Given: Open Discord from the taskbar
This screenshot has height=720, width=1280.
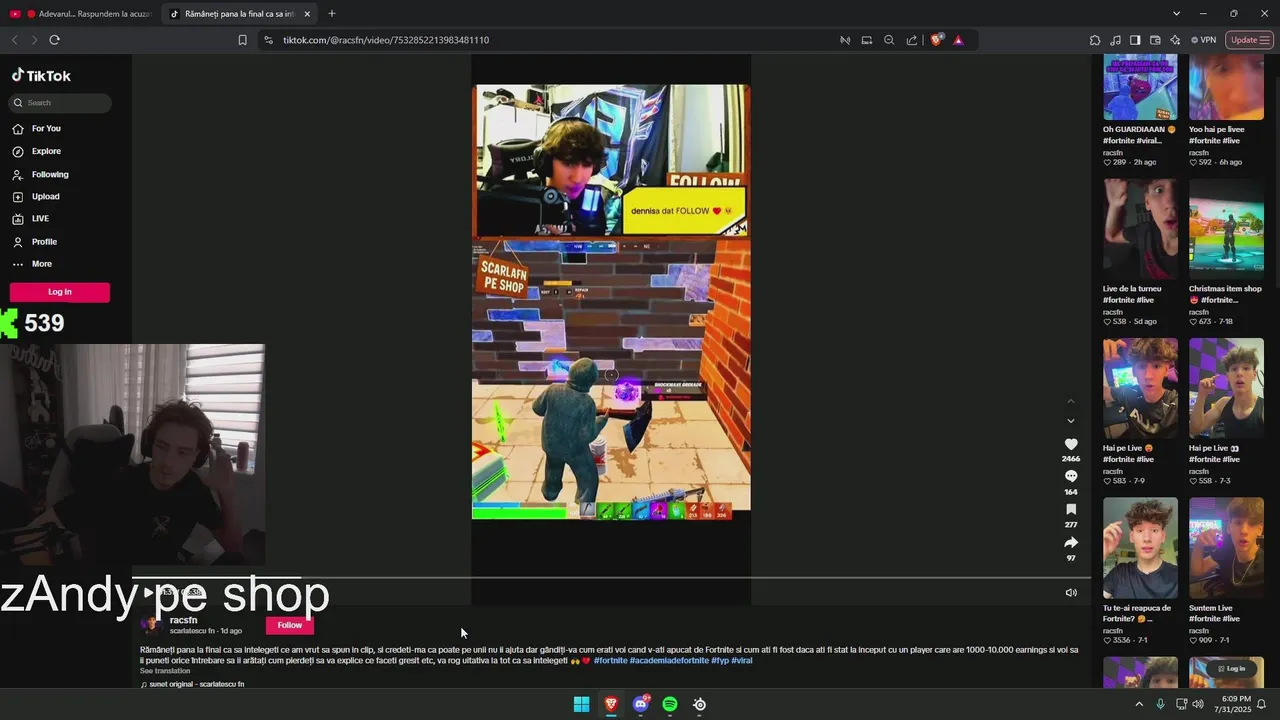Looking at the screenshot, I should point(641,704).
